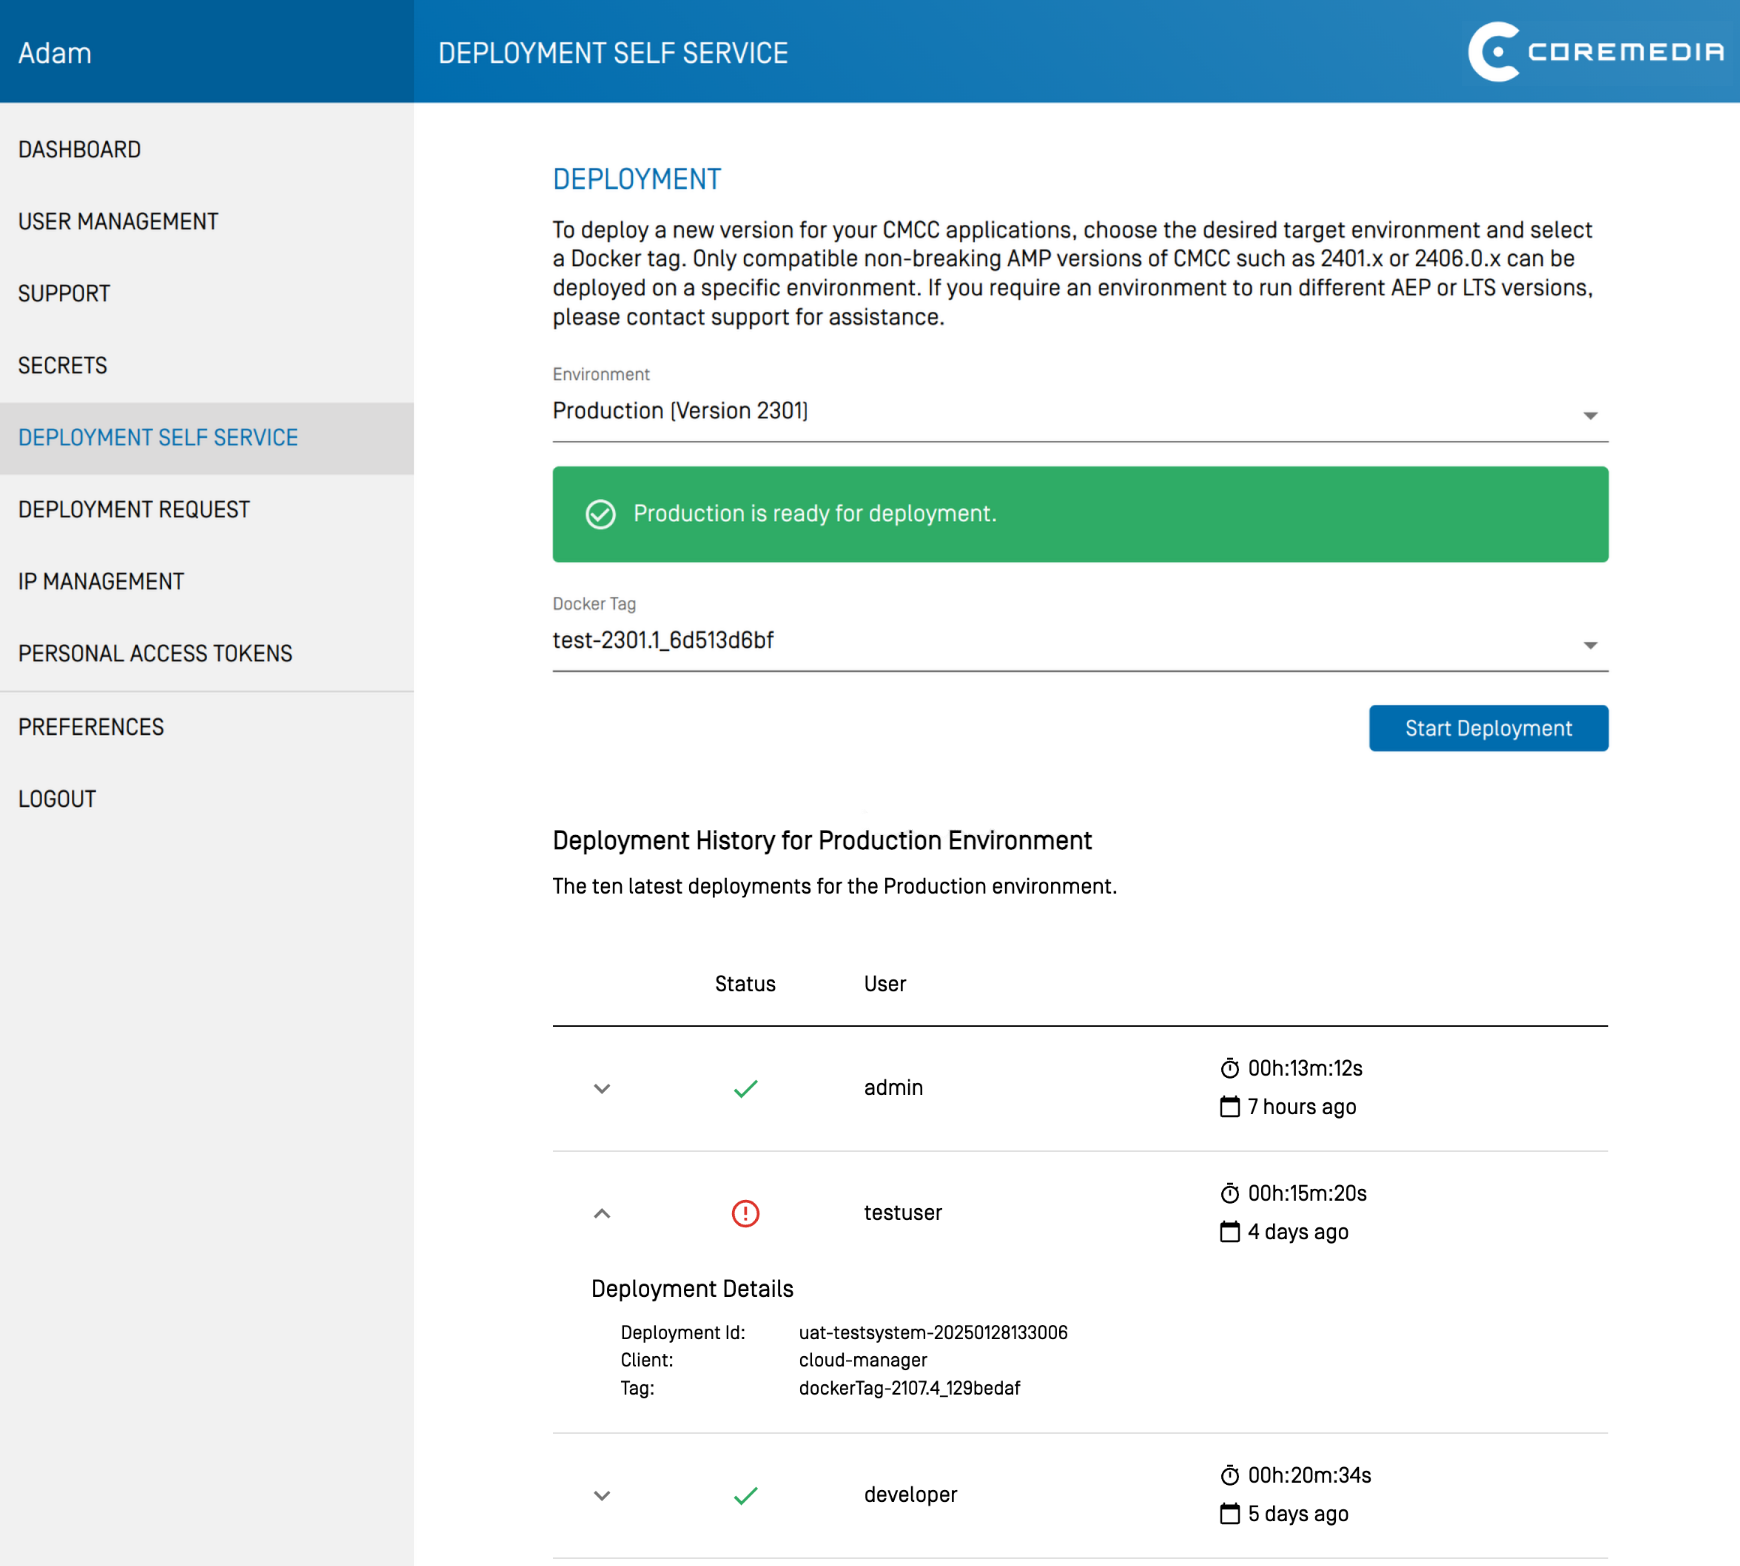Click the Status column header
The height and width of the screenshot is (1566, 1740).
click(x=745, y=984)
